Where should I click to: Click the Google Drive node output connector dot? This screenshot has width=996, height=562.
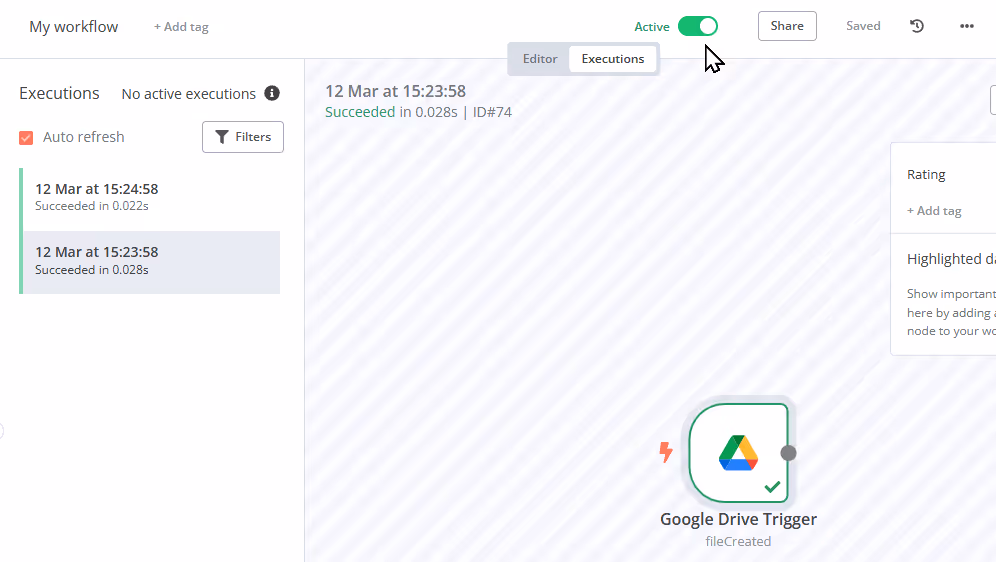tap(788, 453)
